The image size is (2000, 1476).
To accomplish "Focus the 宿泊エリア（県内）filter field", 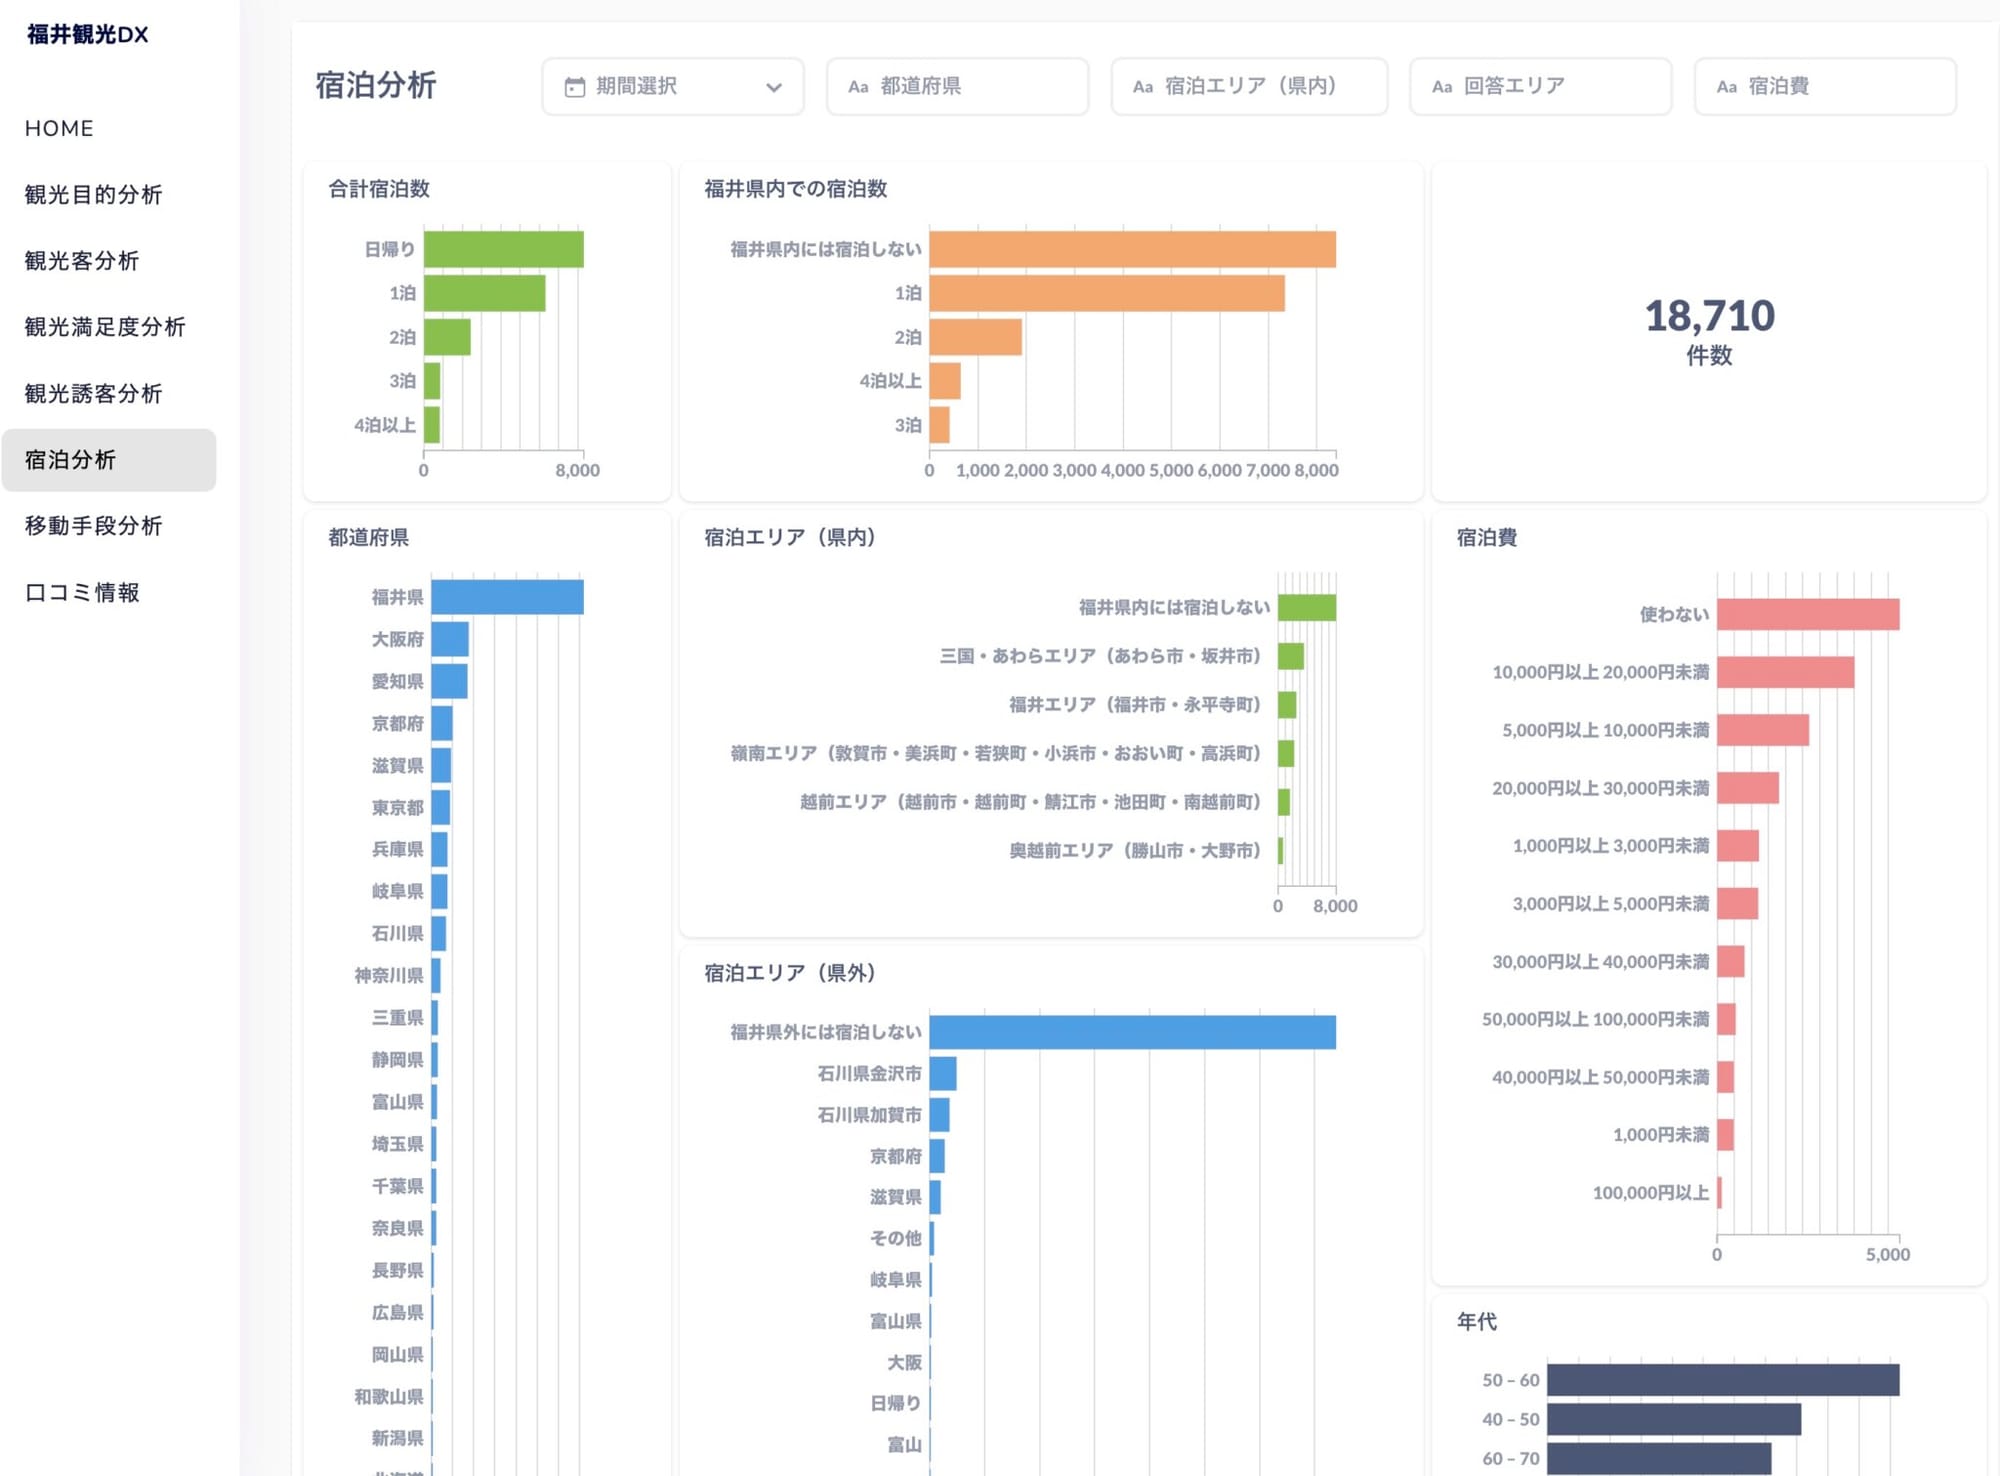I will 1249,87.
